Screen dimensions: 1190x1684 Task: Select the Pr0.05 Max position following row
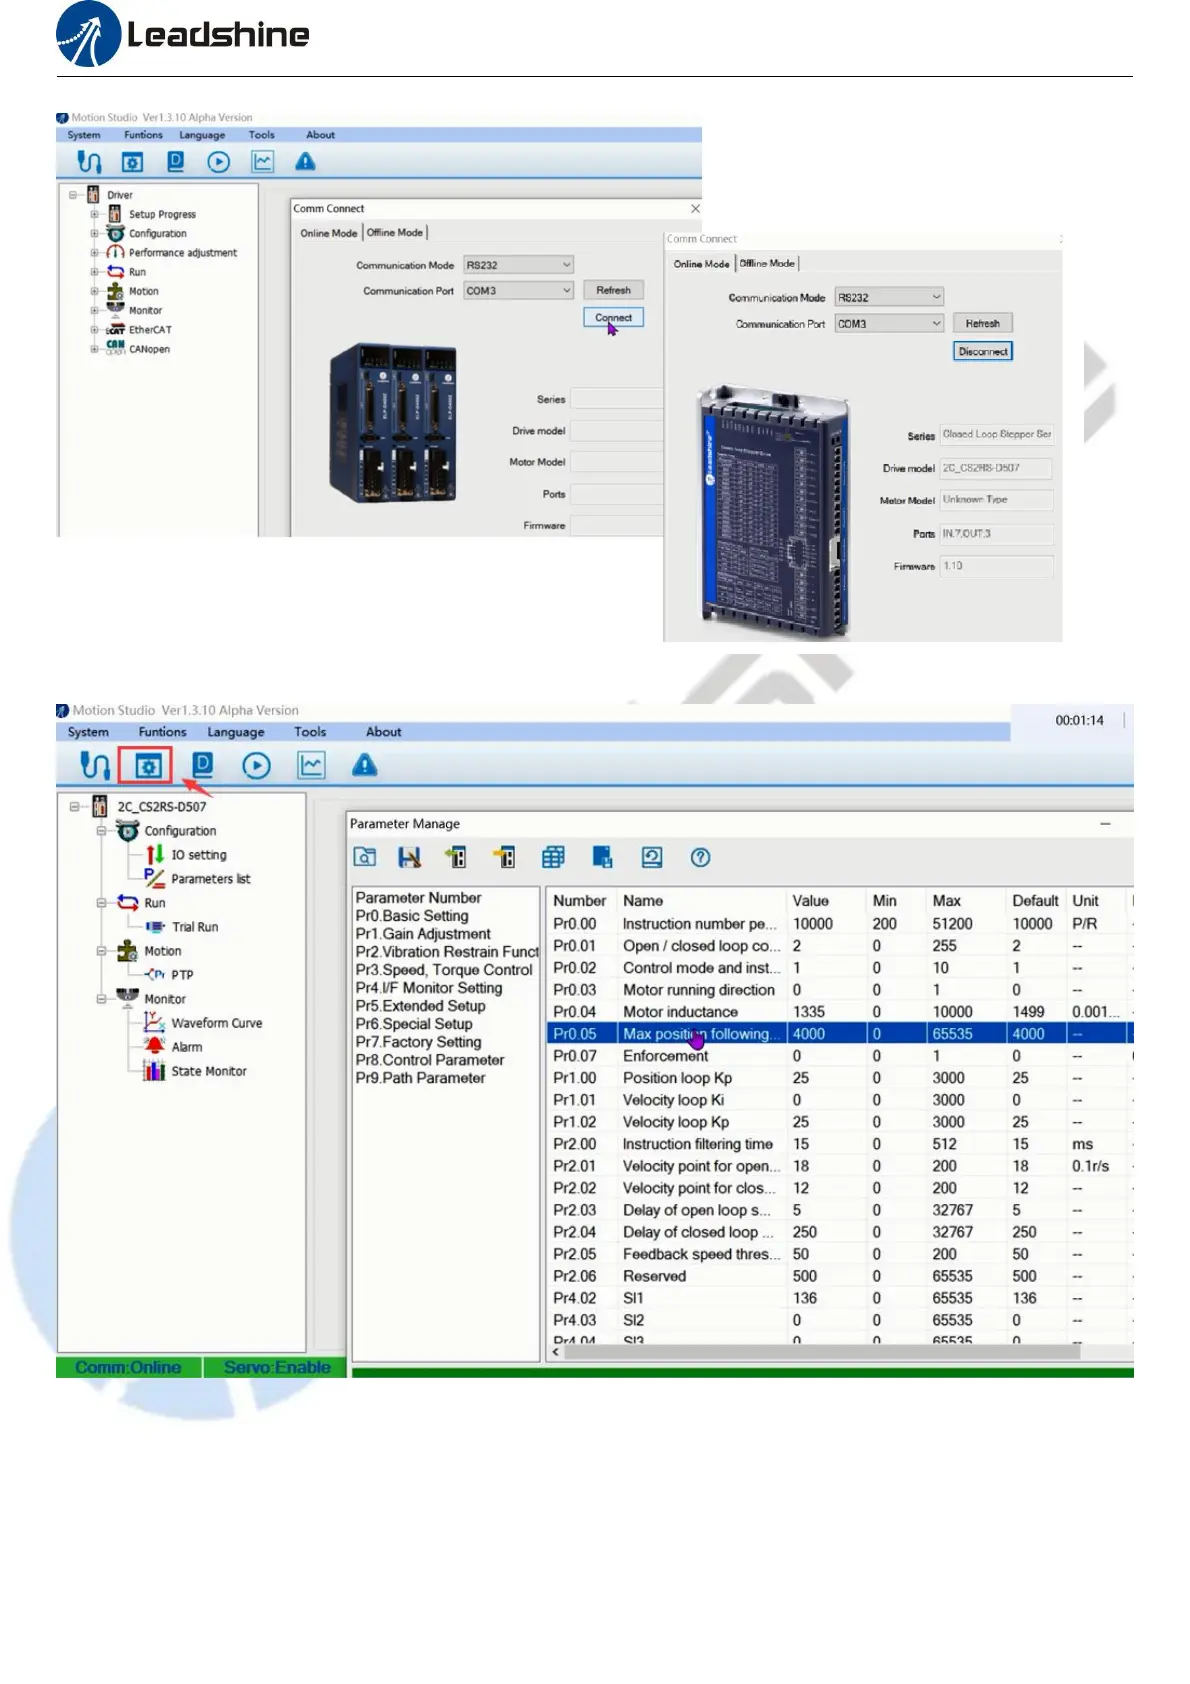(838, 1034)
